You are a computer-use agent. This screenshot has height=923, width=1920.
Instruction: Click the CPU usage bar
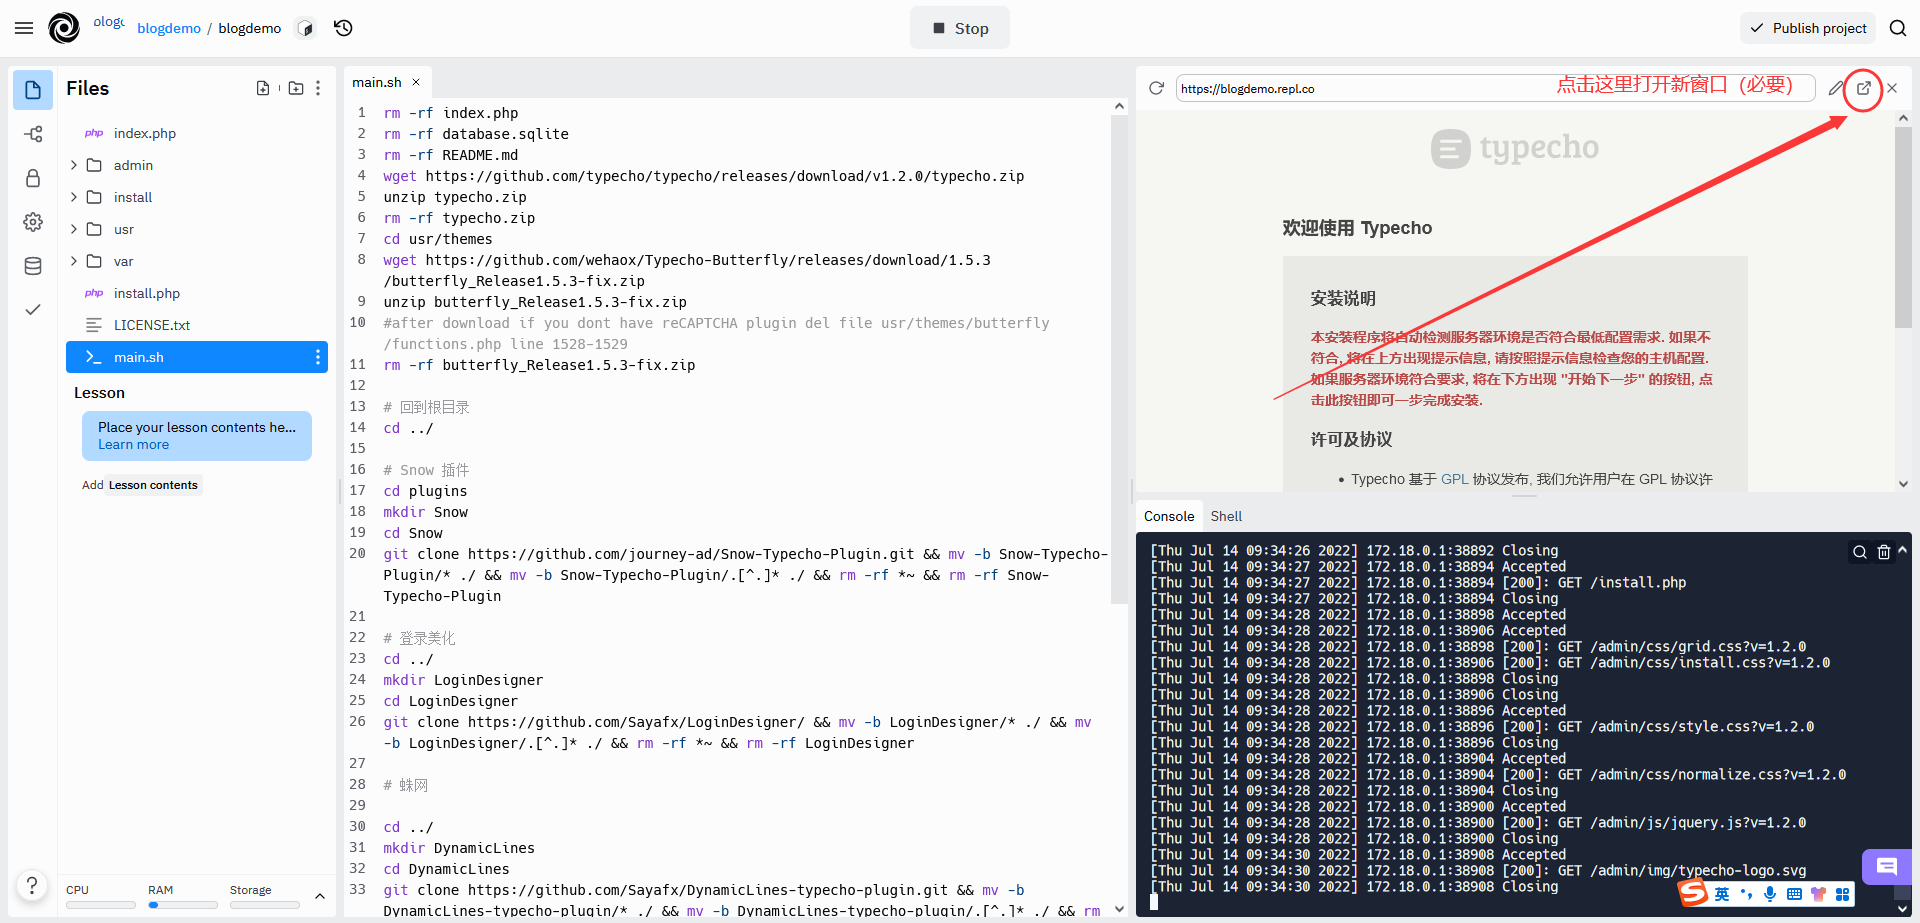click(x=100, y=904)
